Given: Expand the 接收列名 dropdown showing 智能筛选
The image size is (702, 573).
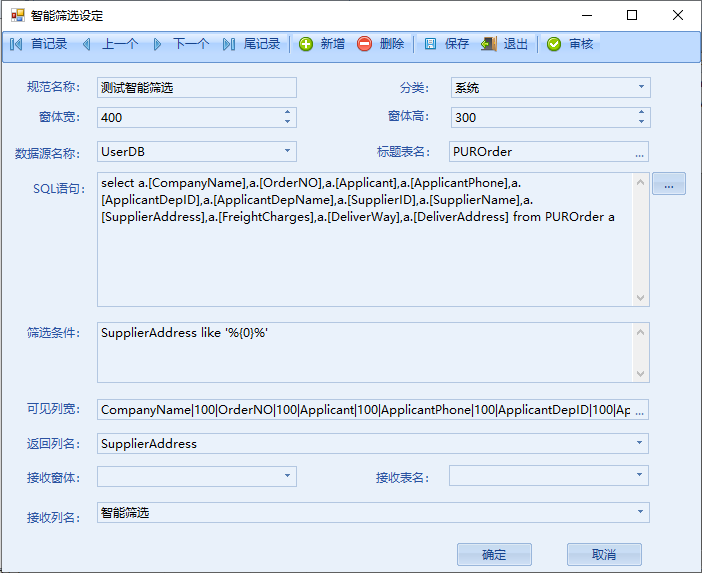Looking at the screenshot, I should click(x=640, y=512).
